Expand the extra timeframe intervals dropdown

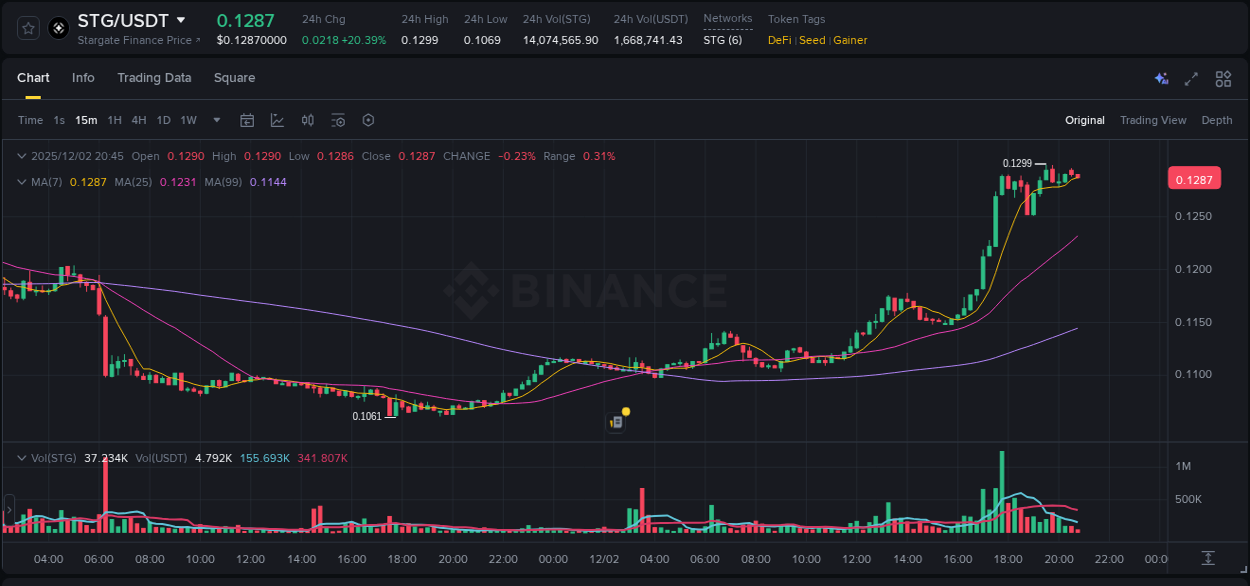(215, 120)
